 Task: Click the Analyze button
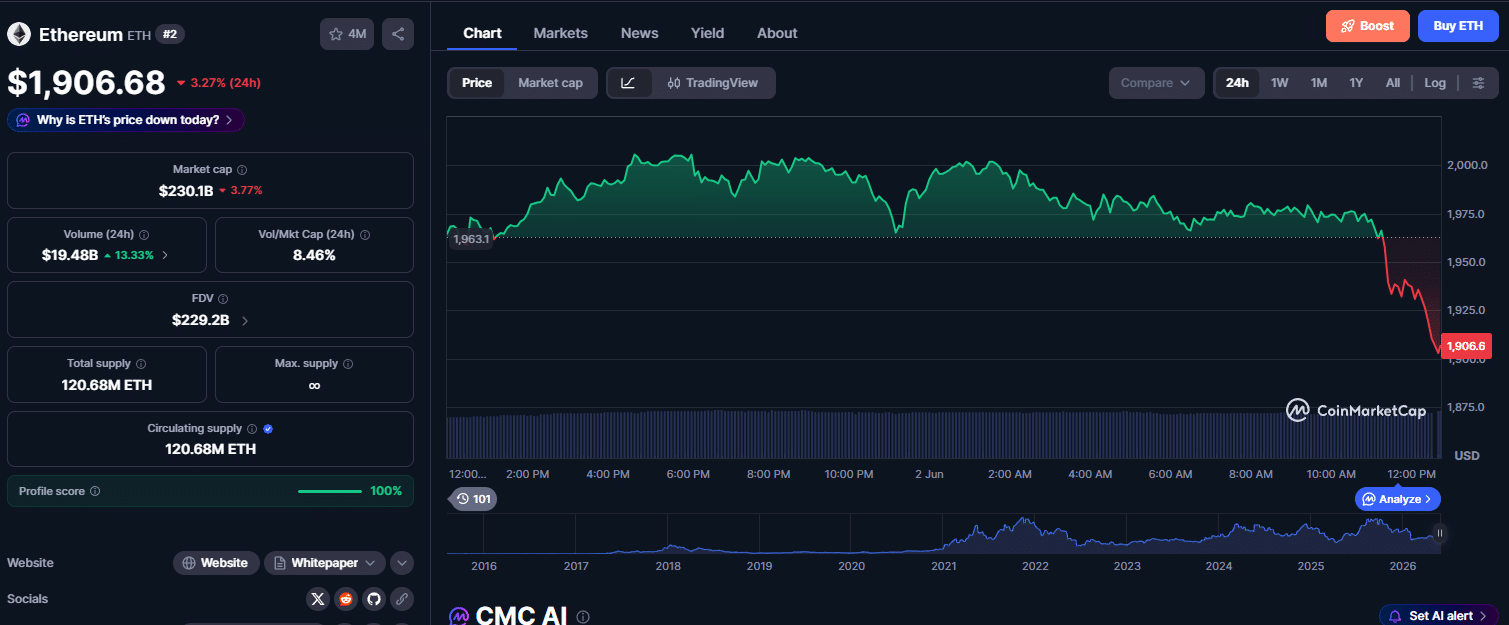pyautogui.click(x=1398, y=498)
